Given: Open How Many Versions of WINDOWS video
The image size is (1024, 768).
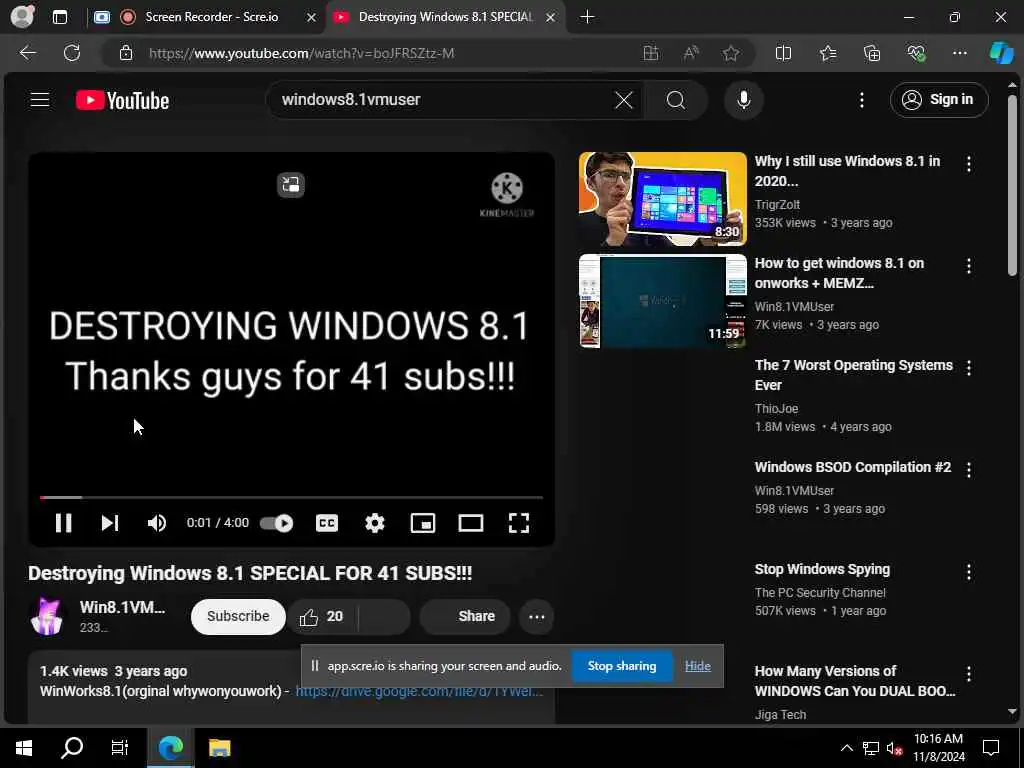Looking at the screenshot, I should (855, 680).
